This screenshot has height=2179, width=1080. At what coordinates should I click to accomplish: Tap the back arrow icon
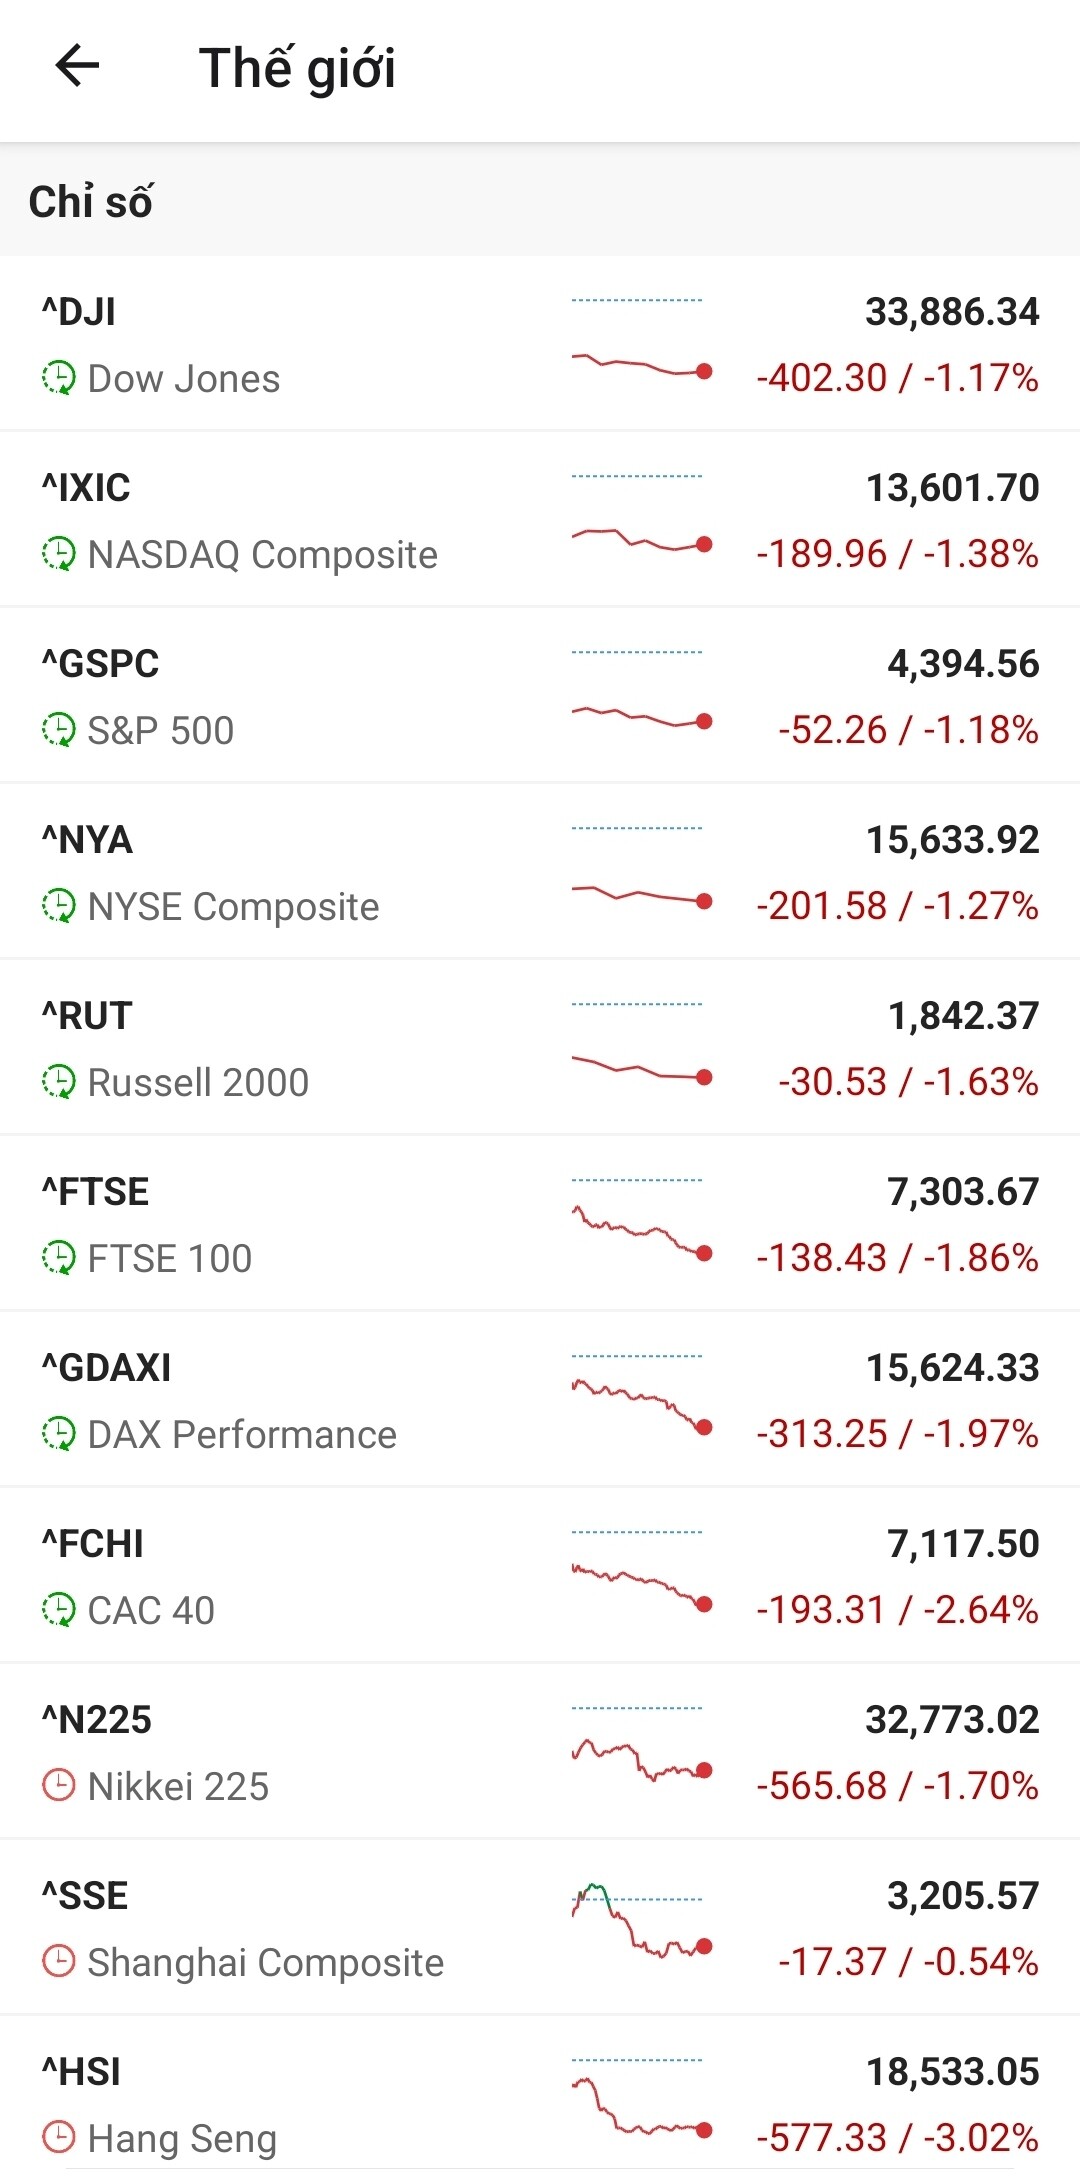coord(77,67)
